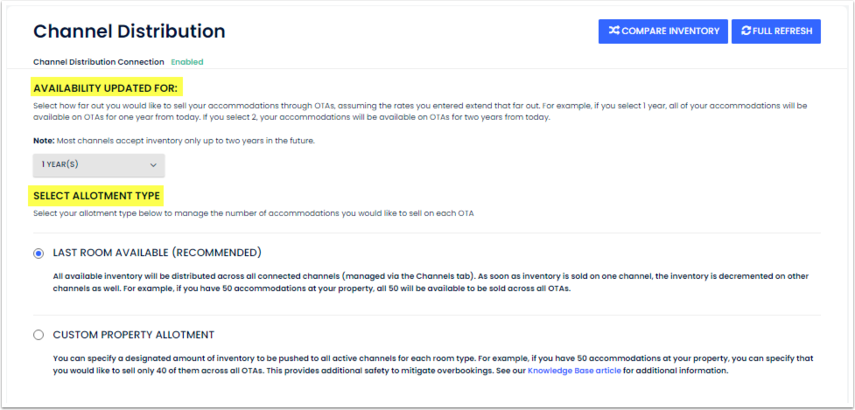Image resolution: width=855 pixels, height=410 pixels.
Task: Click the Channel Distribution Connection label
Action: pos(98,62)
